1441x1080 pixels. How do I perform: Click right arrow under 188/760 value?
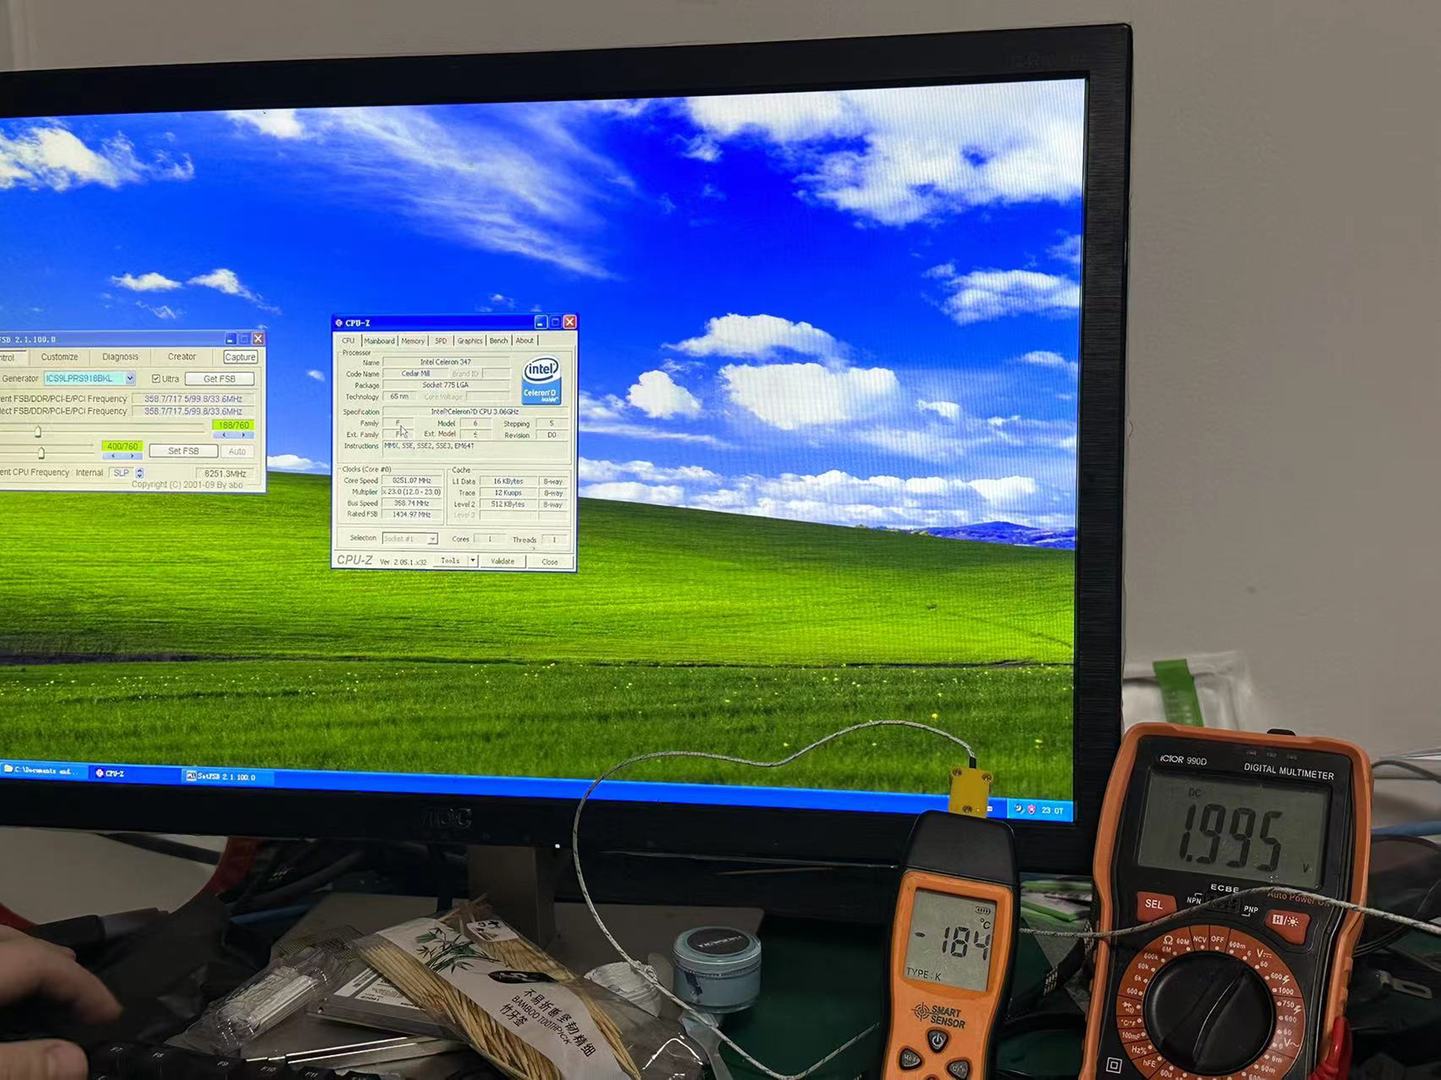tap(244, 435)
